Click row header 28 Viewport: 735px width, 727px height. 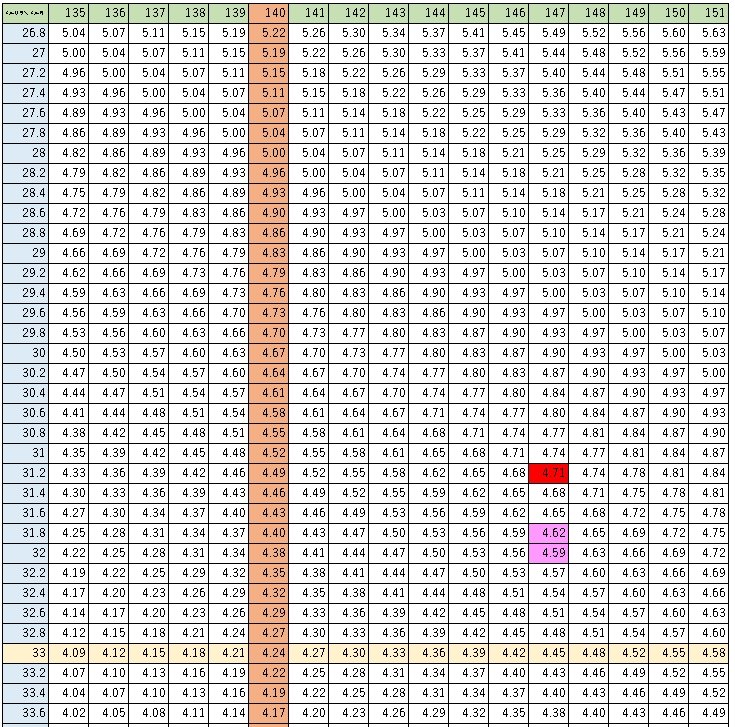click(x=25, y=153)
